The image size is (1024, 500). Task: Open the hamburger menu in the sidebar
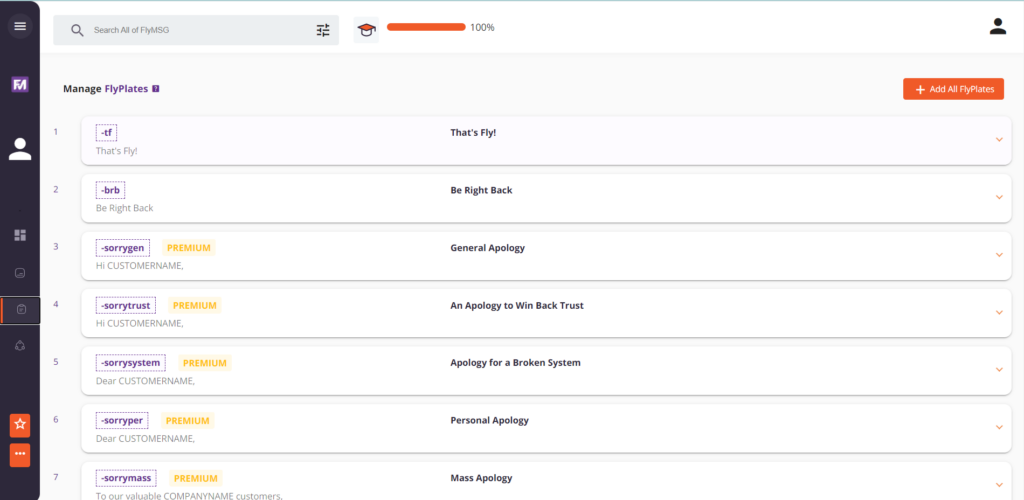pos(20,26)
